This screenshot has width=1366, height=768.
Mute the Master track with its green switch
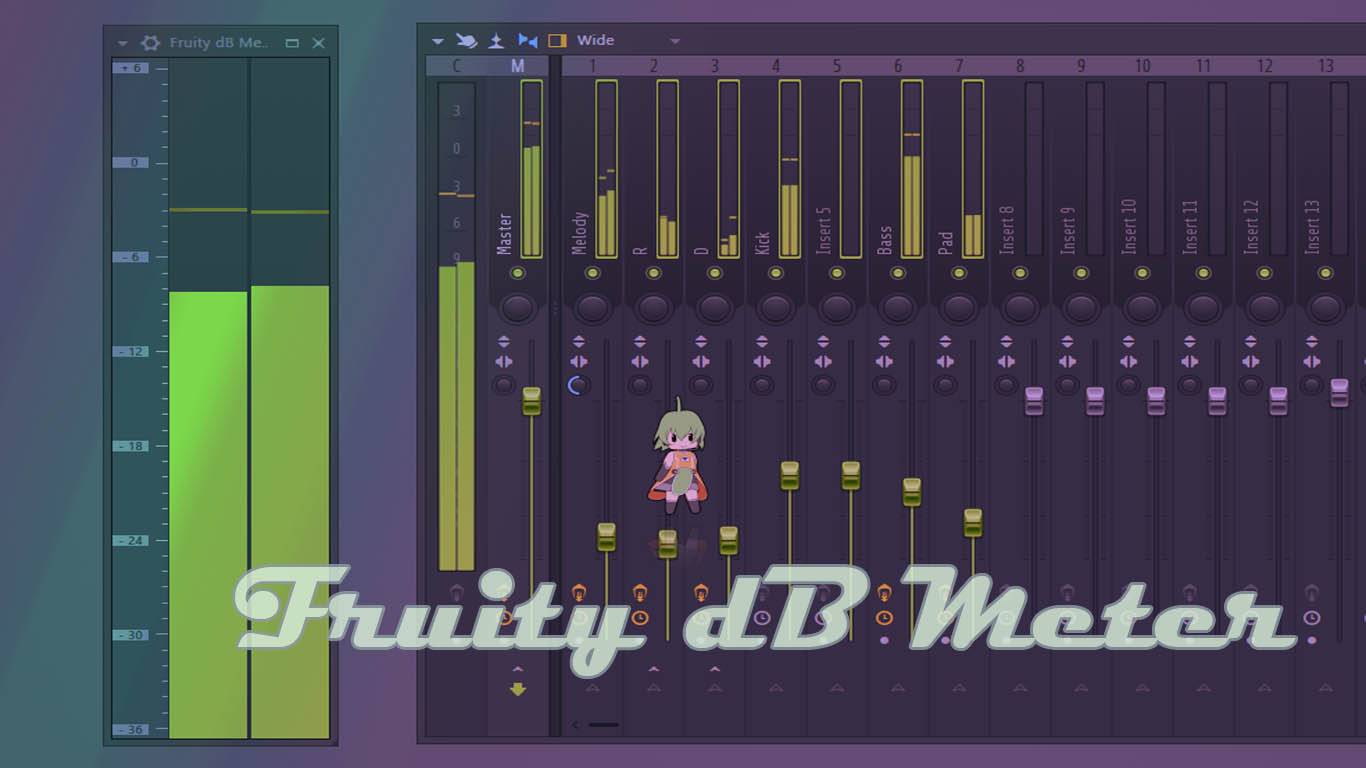point(517,273)
